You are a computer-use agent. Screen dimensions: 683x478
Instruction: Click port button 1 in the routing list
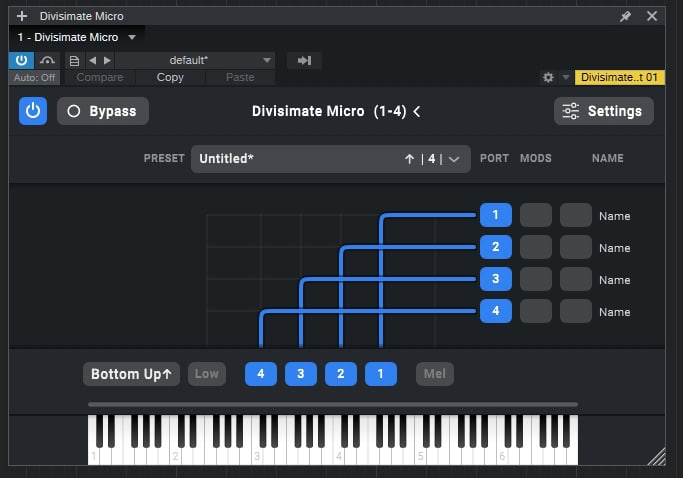[x=496, y=215]
